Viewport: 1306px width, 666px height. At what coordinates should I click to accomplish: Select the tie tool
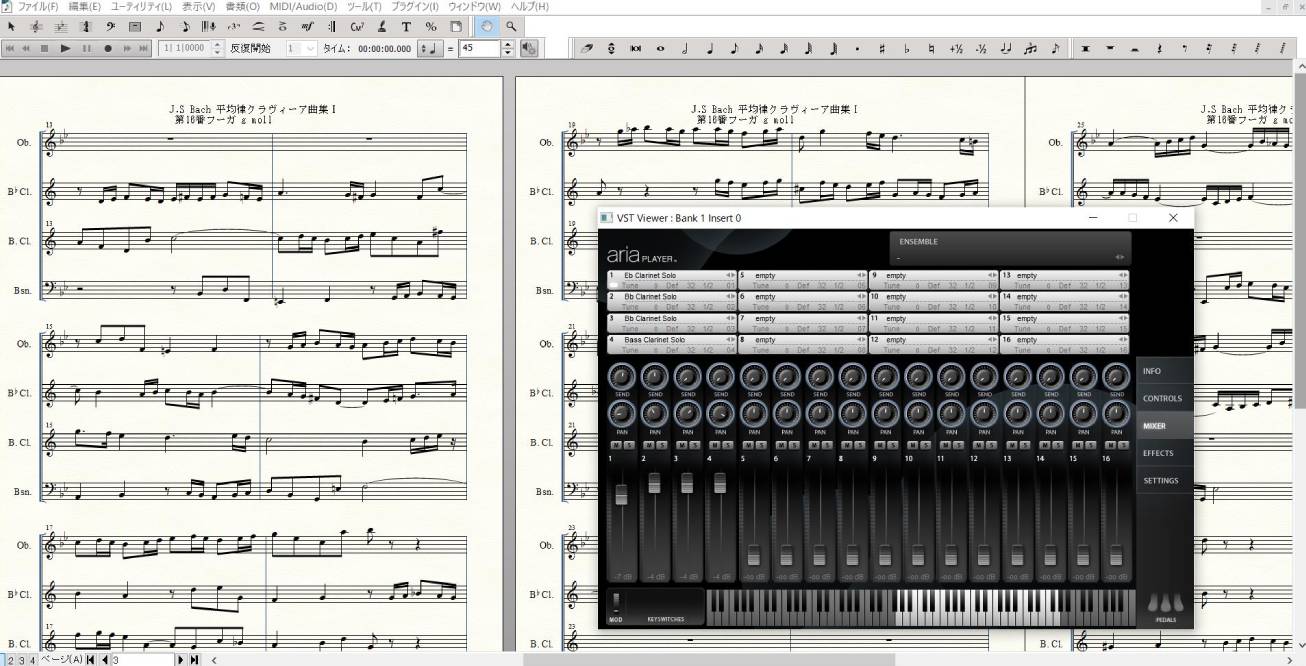click(x=1005, y=48)
